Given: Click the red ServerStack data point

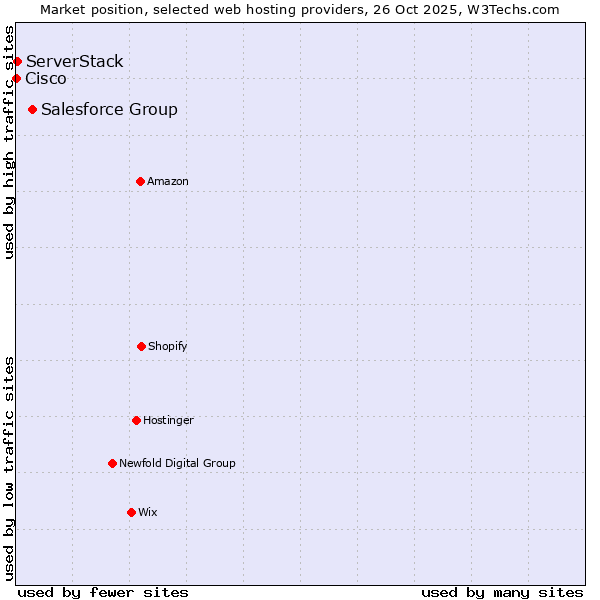Looking at the screenshot, I should 17,61.
